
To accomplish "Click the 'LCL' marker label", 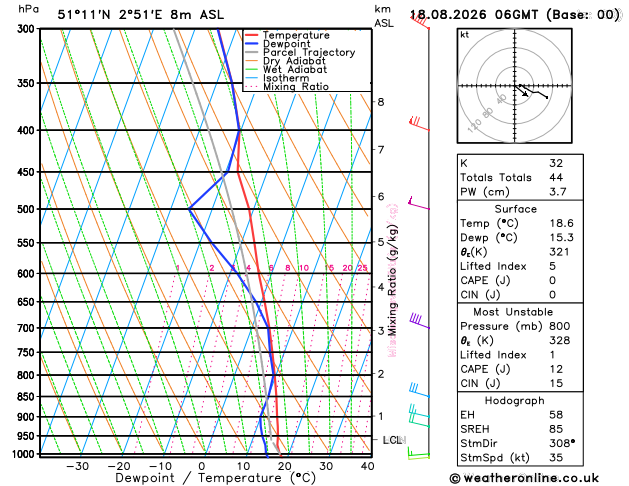I will click(394, 440).
